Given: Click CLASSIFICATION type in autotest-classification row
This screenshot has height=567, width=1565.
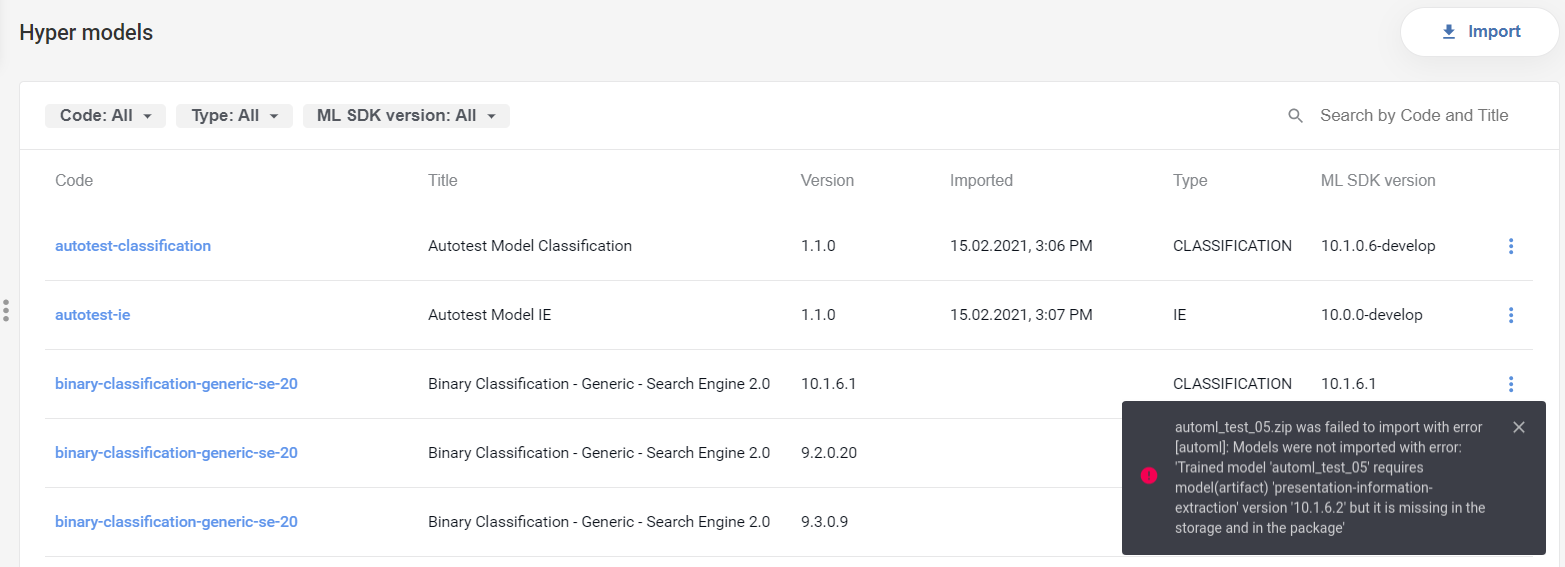Looking at the screenshot, I should pyautogui.click(x=1232, y=246).
